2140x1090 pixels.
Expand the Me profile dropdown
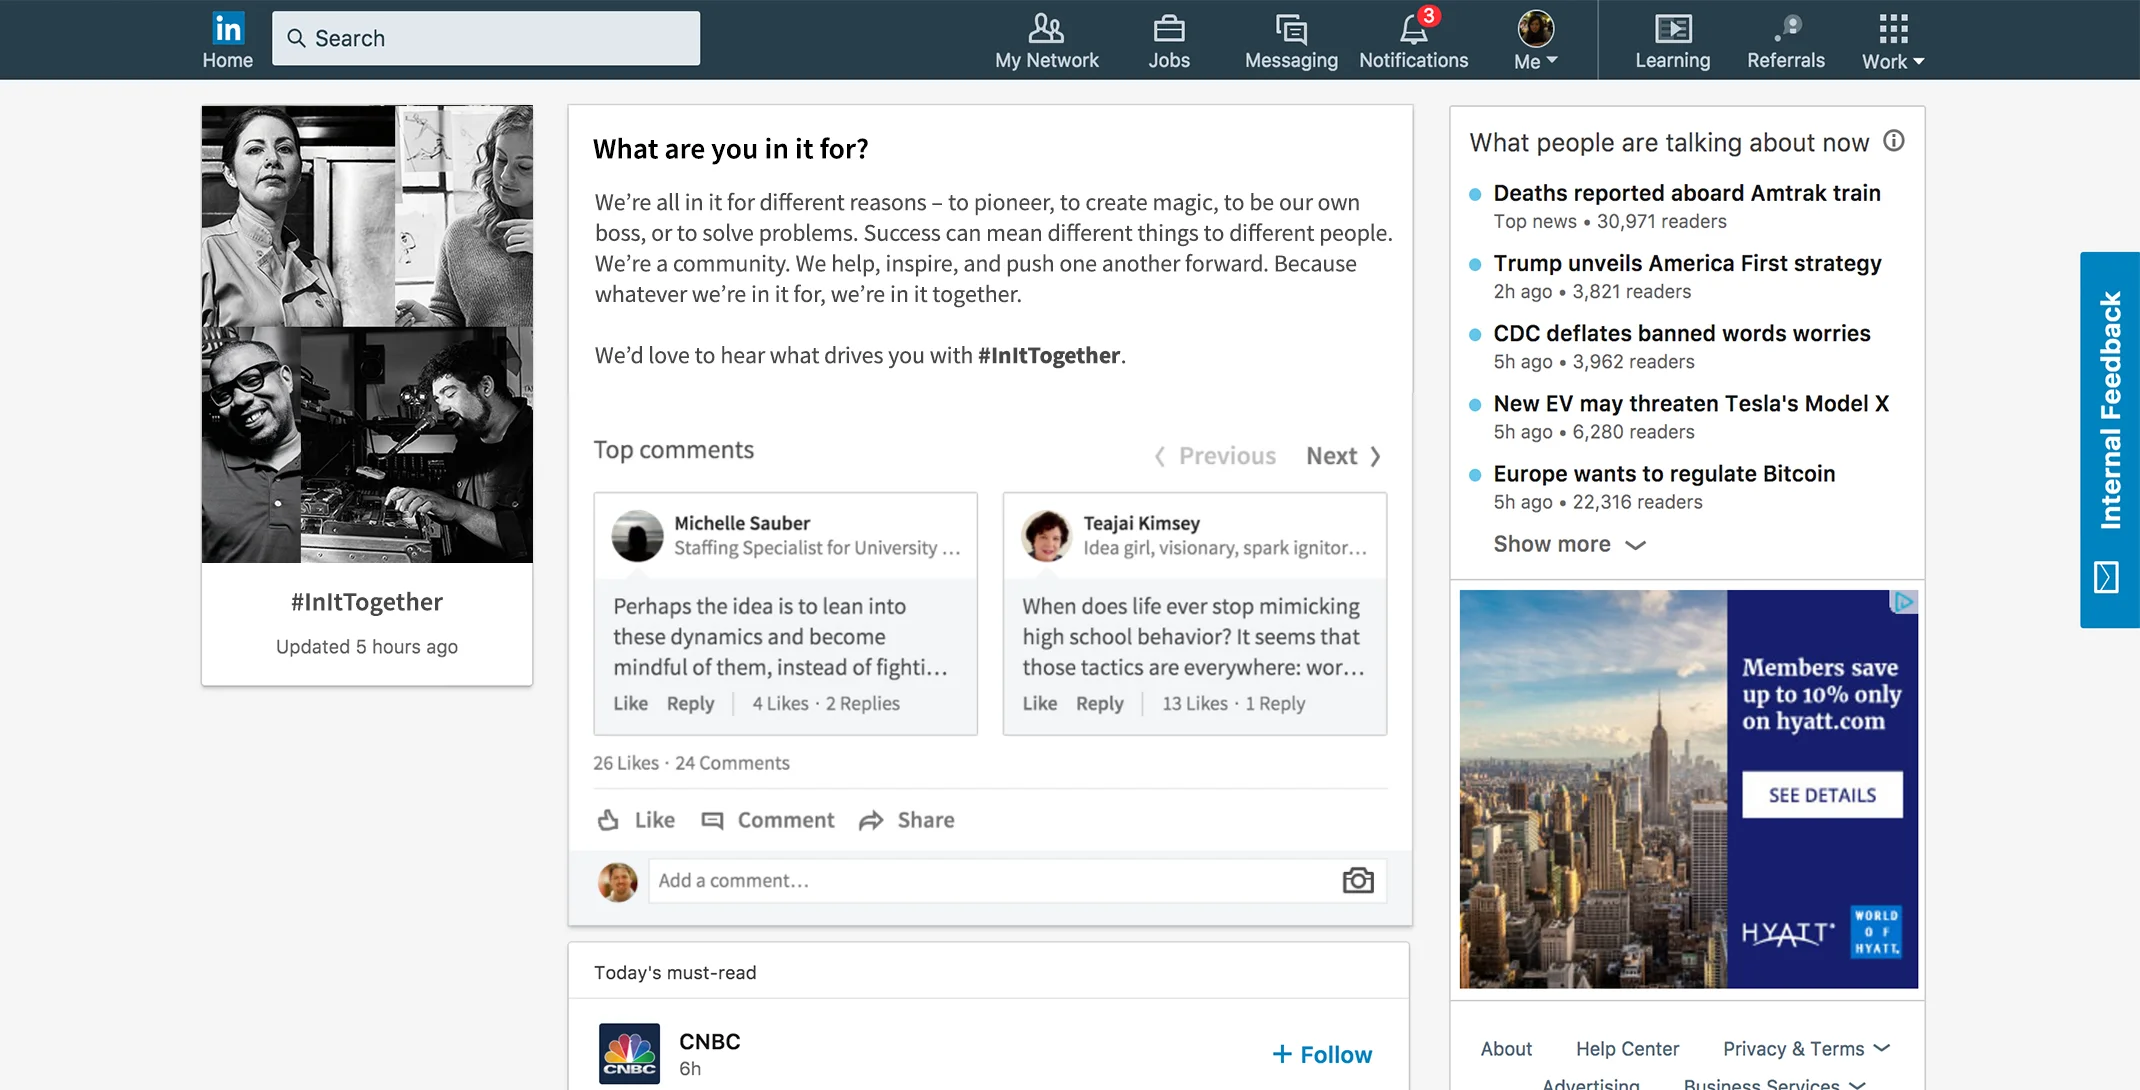pos(1535,60)
